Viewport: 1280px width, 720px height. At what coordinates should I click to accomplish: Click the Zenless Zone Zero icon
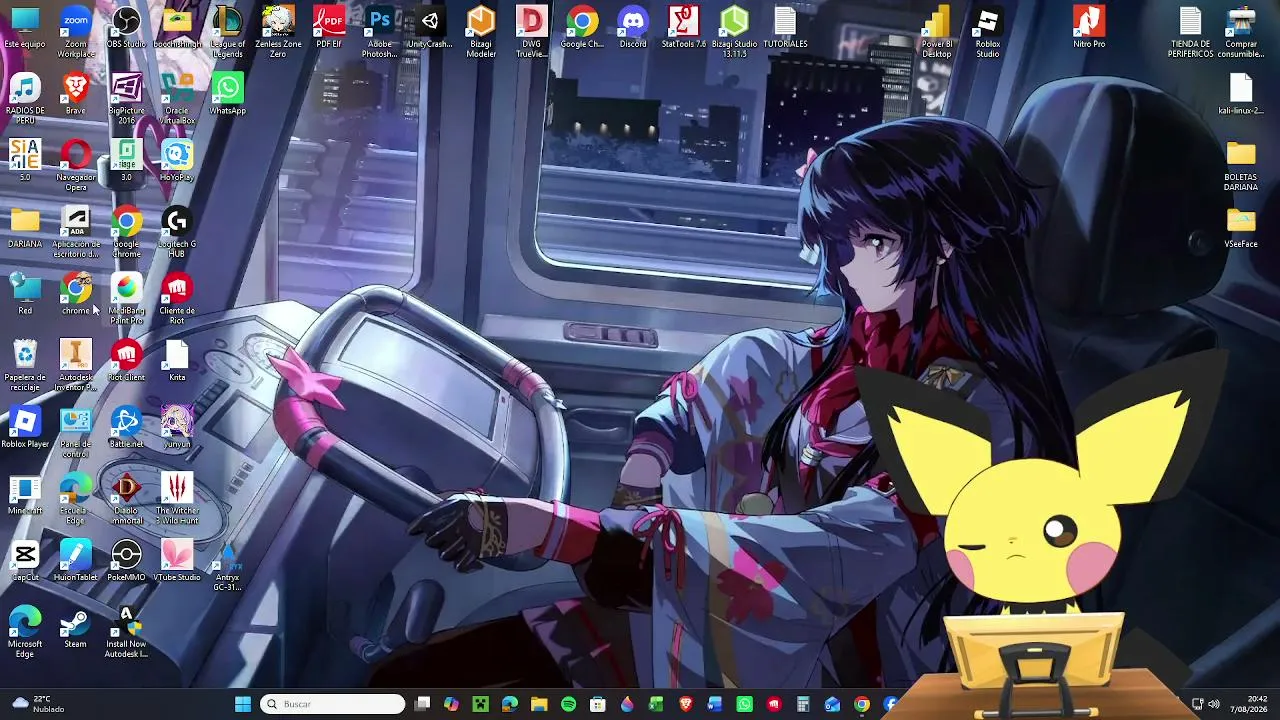[x=278, y=32]
